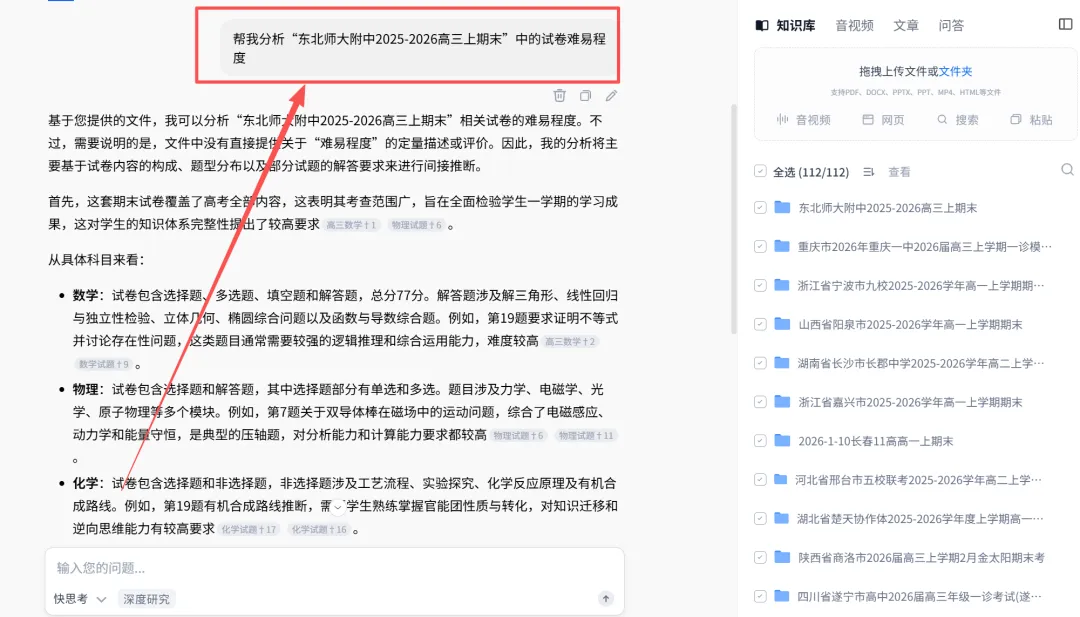Open folder icon for 四川省遂宁市高中 item
Image resolution: width=1080 pixels, height=617 pixels.
pyautogui.click(x=782, y=596)
